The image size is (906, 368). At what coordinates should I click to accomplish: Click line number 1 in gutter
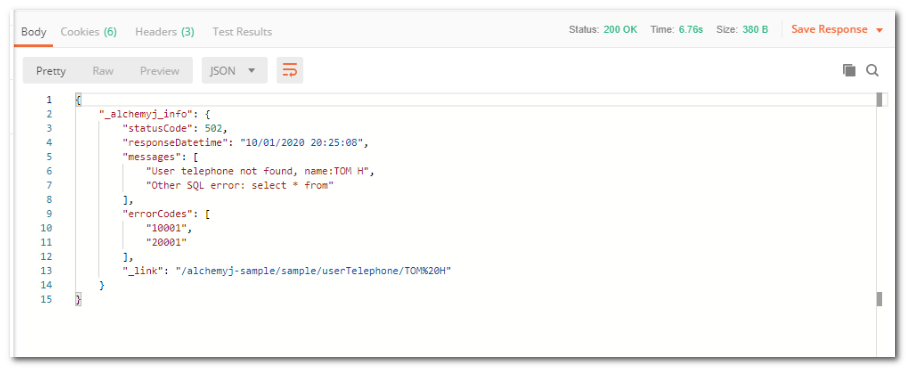[x=49, y=99]
